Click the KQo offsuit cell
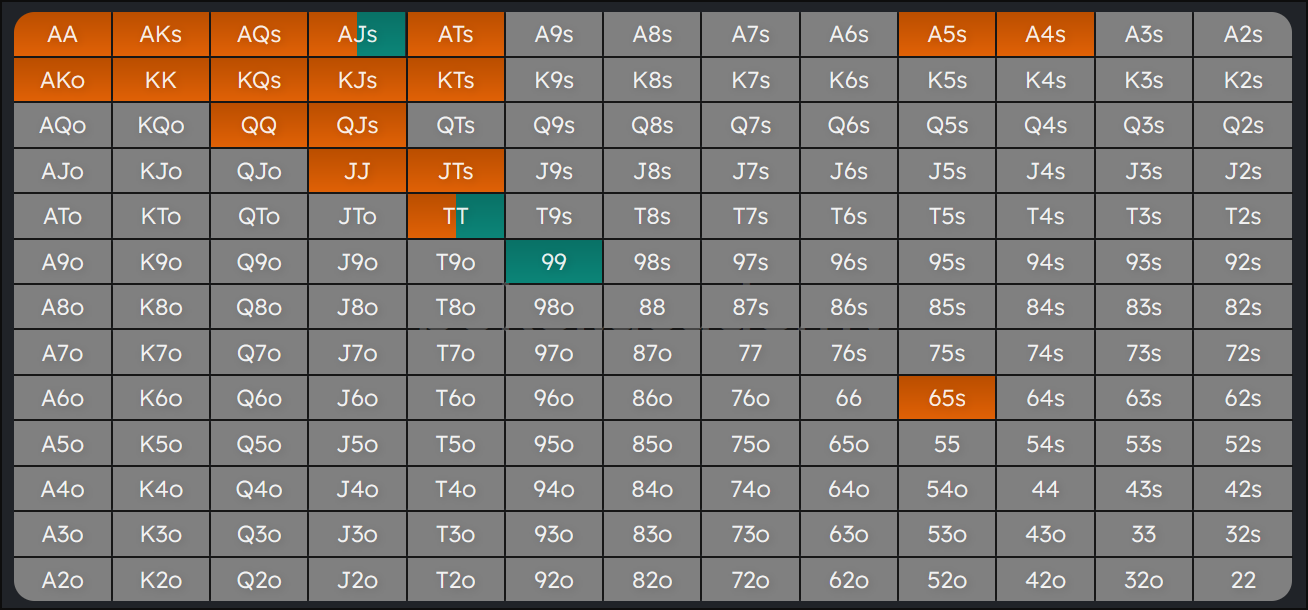 (x=161, y=126)
